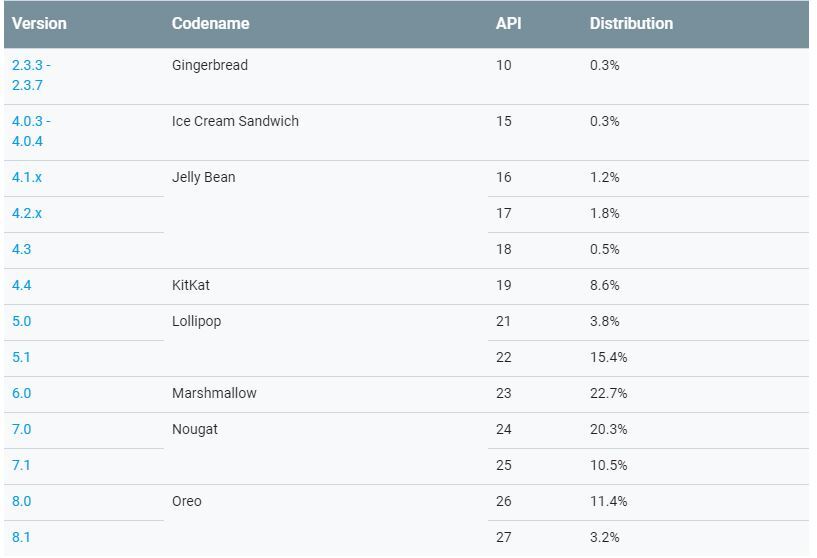Click the 22.7% distribution value
The image size is (817, 558).
(x=608, y=393)
